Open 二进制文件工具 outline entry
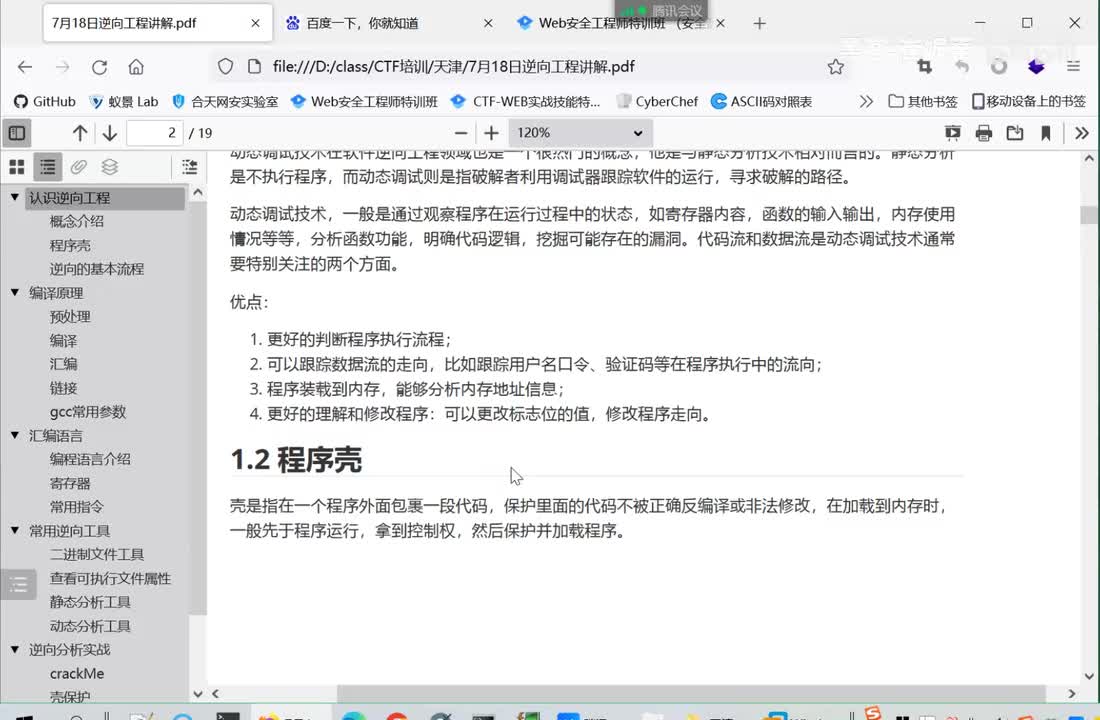The height and width of the screenshot is (720, 1100). click(97, 554)
